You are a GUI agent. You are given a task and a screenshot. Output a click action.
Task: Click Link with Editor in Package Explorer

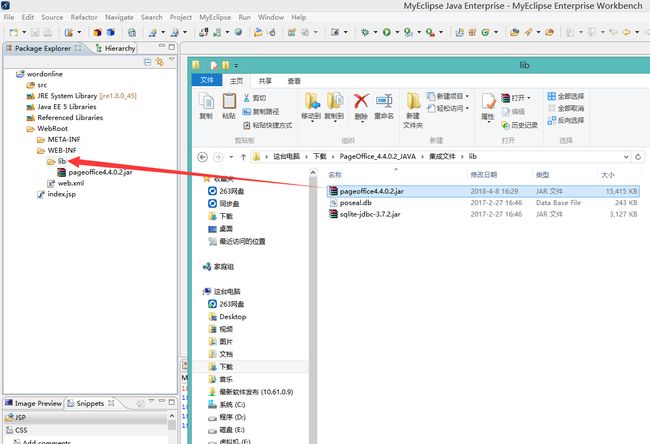[x=159, y=62]
